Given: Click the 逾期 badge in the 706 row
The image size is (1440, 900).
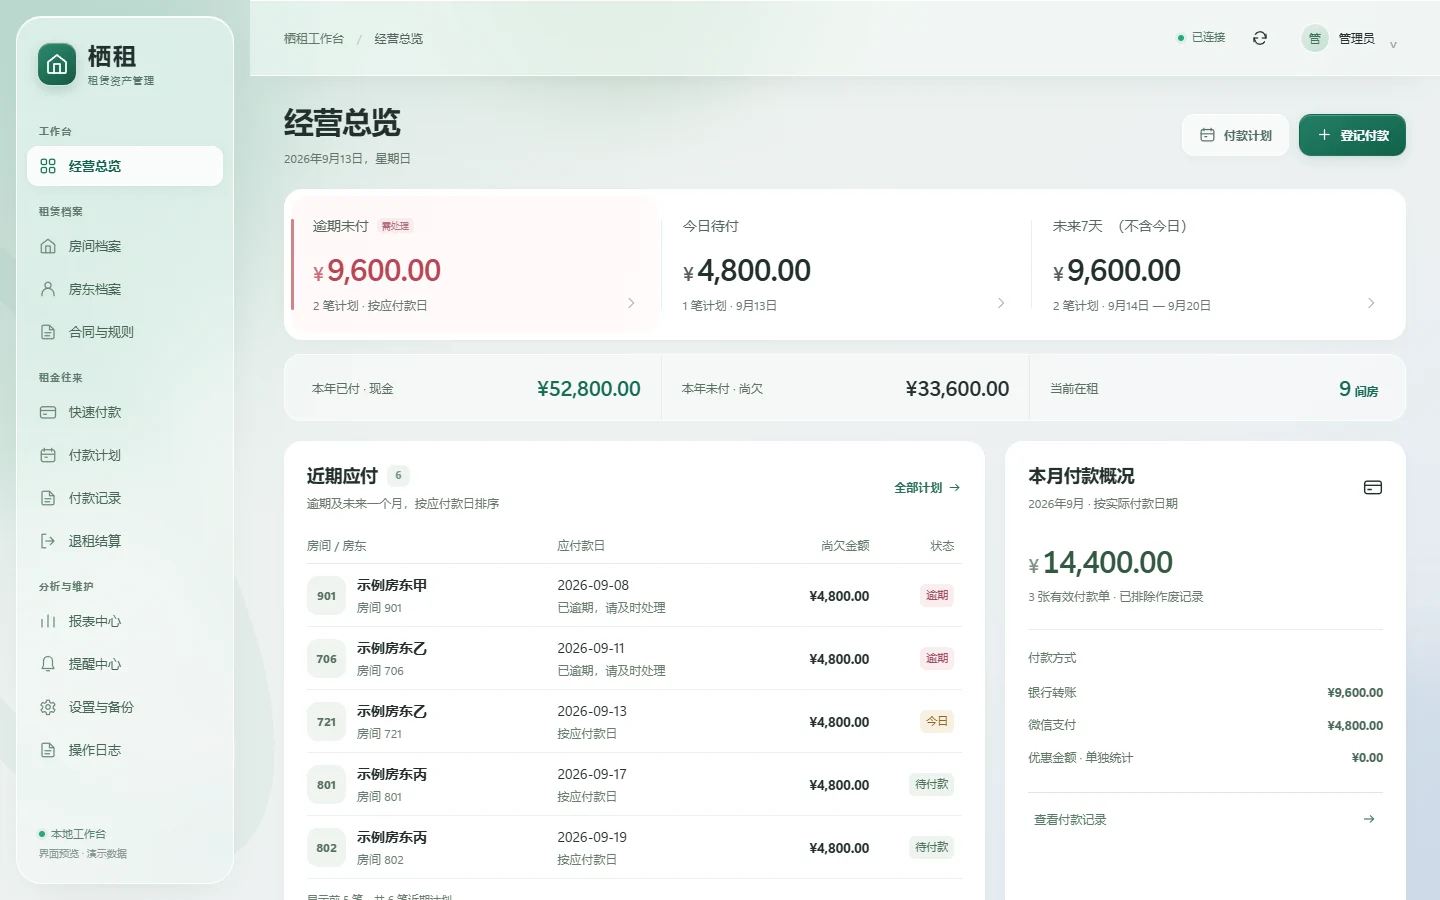Looking at the screenshot, I should pos(937,658).
